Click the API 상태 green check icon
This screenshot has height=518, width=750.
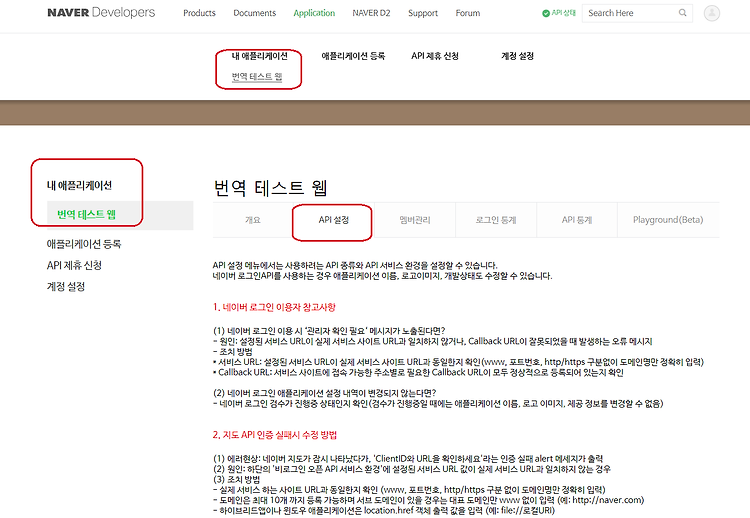tap(546, 13)
